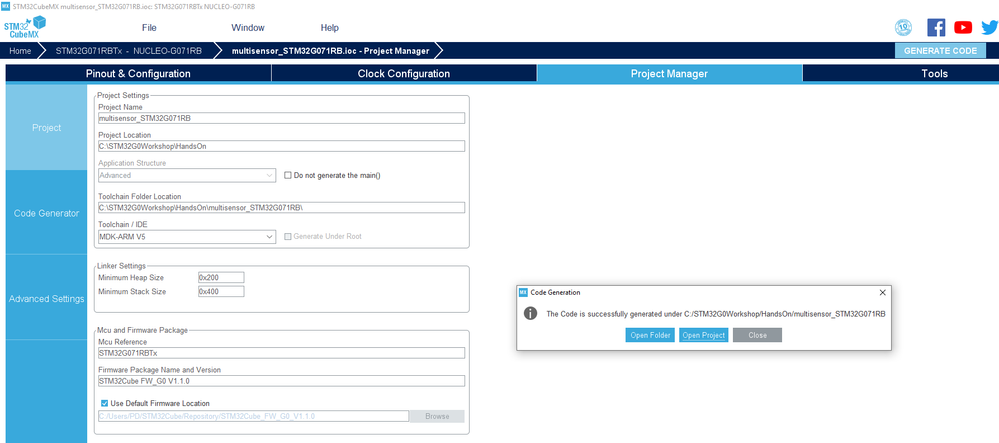Click the STM32CubeMX logo icon
Viewport: 999px width, 443px height.
pos(24,27)
